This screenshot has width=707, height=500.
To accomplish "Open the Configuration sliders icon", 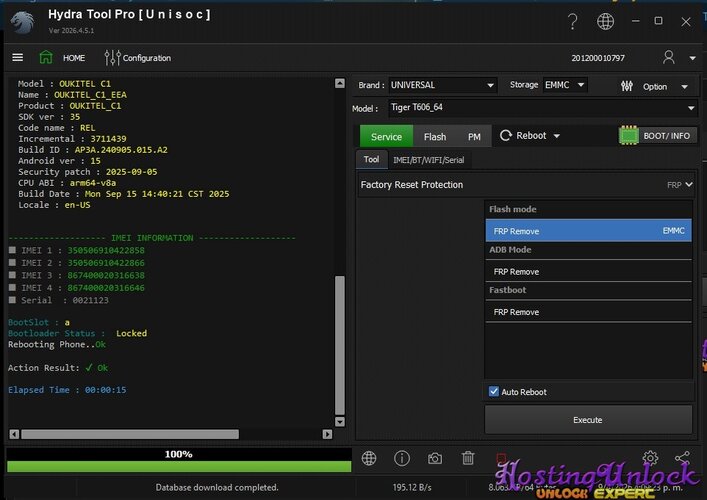I will pyautogui.click(x=112, y=58).
